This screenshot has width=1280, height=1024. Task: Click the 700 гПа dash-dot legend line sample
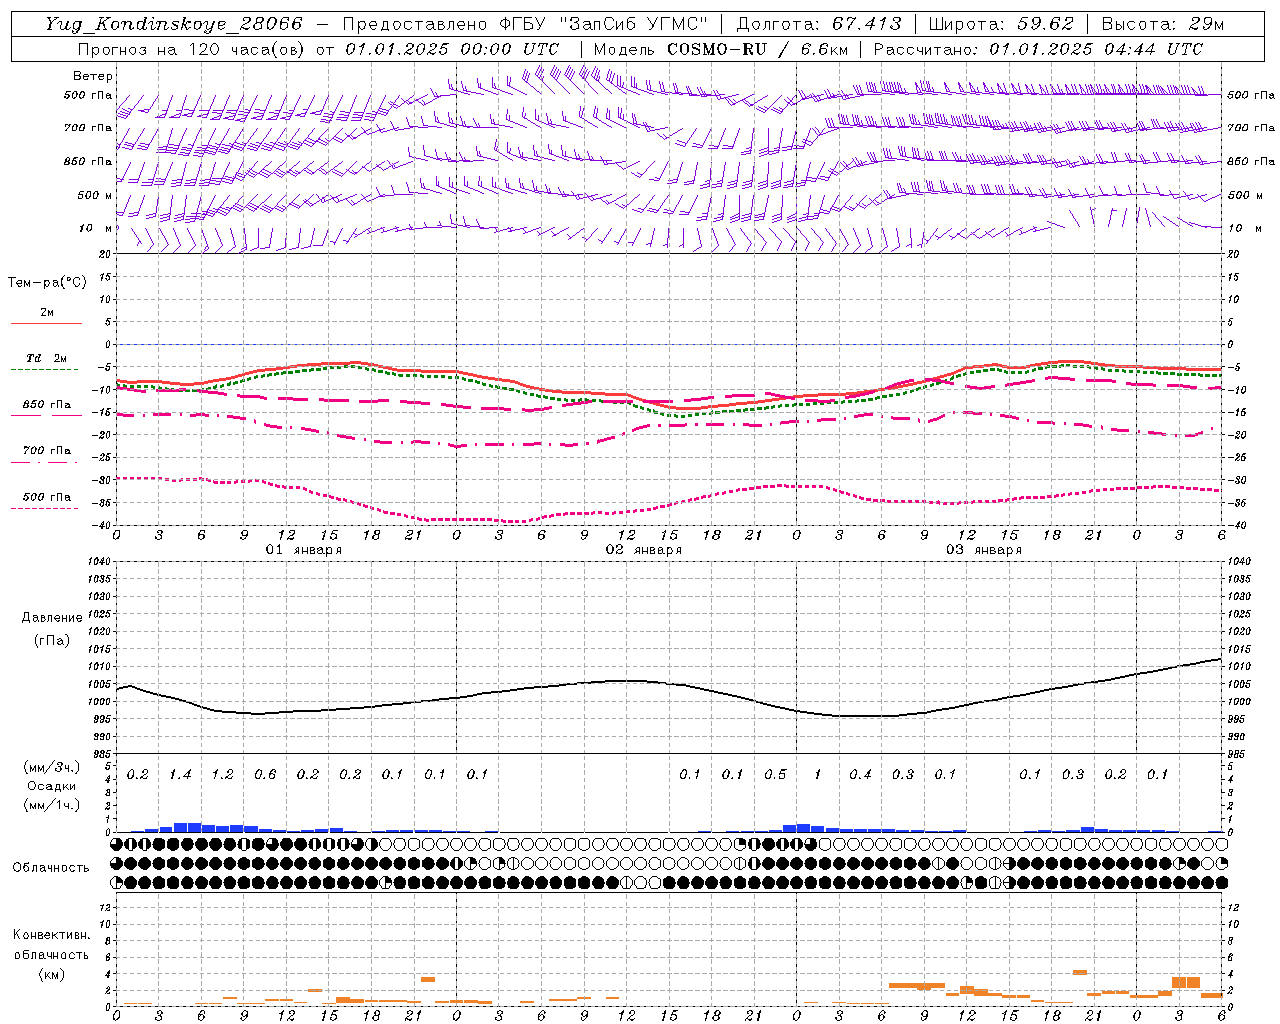(x=44, y=462)
